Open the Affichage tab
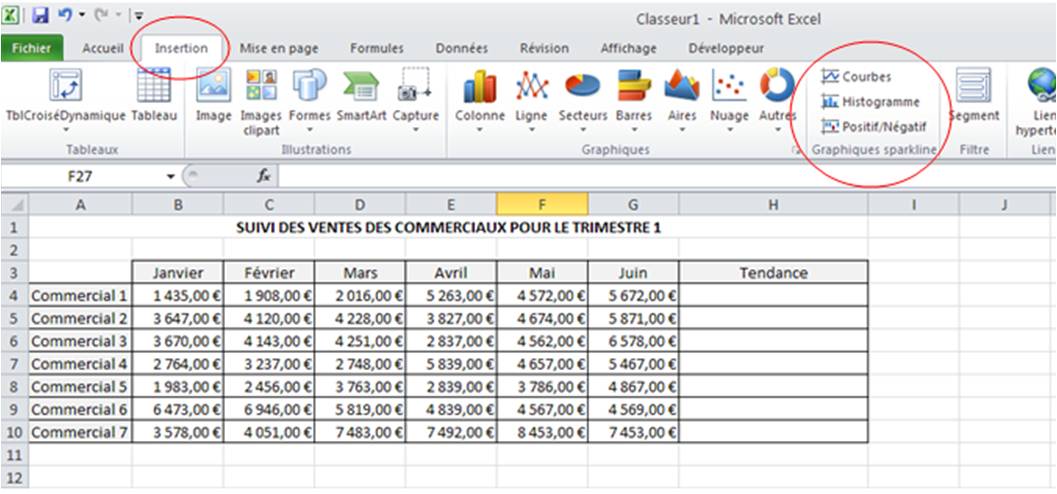The height and width of the screenshot is (494, 1057). [628, 49]
